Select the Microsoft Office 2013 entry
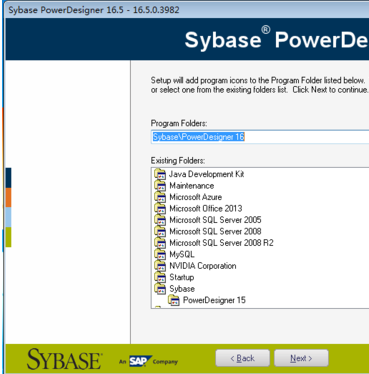369x374 pixels. click(x=206, y=209)
